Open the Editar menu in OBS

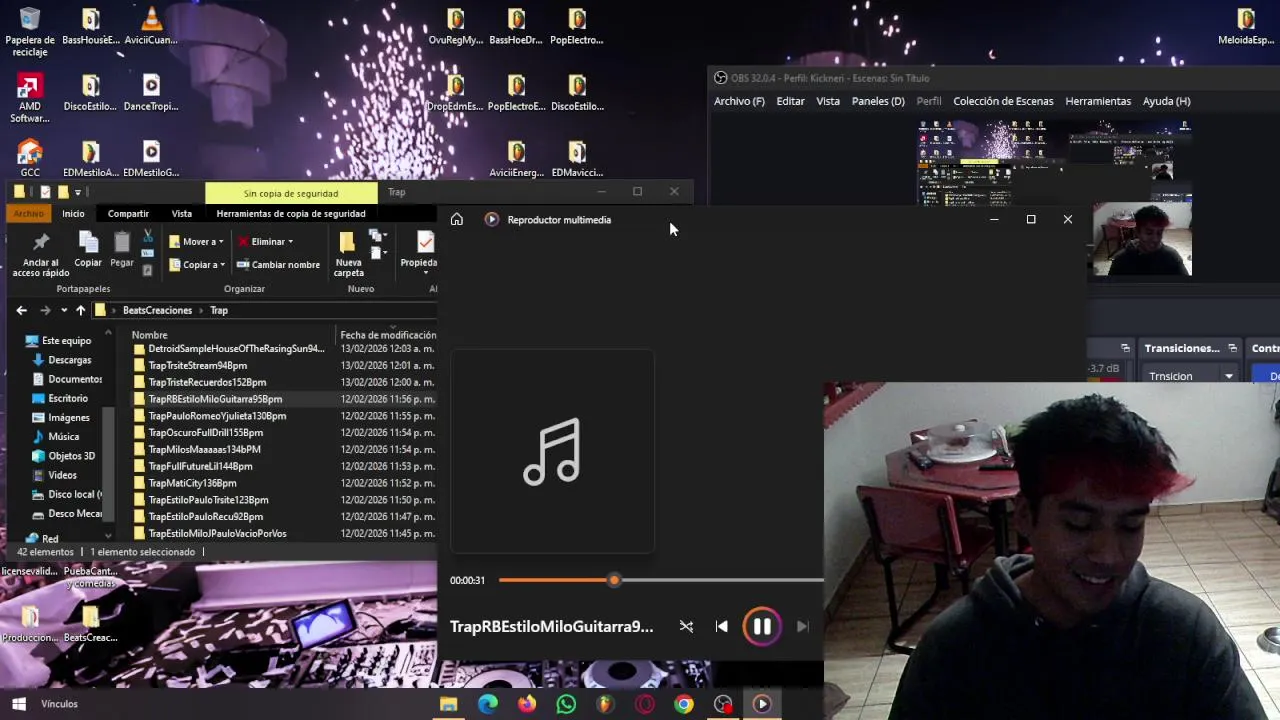point(790,101)
